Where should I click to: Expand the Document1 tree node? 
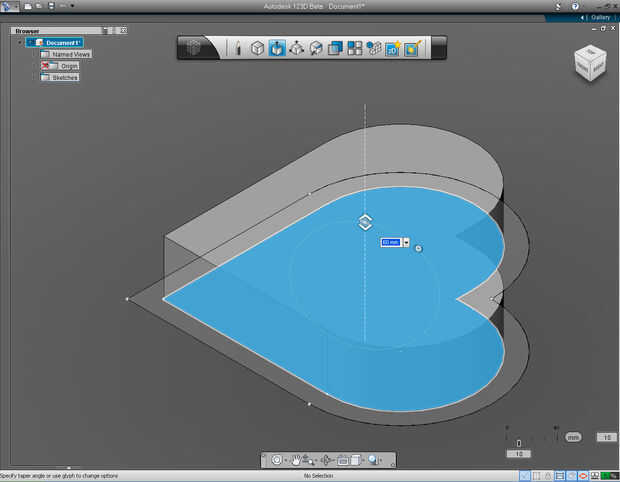point(19,42)
